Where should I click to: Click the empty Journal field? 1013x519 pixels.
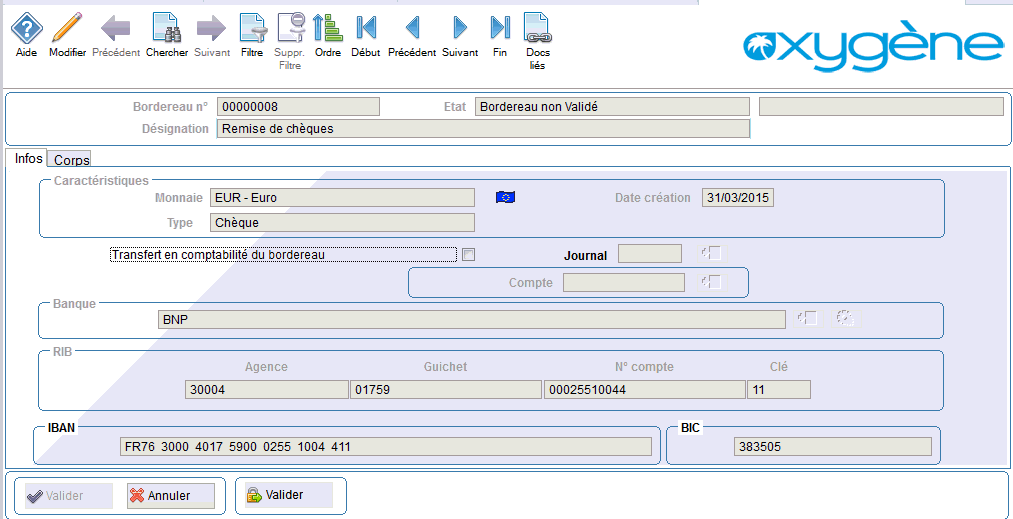[x=650, y=254]
